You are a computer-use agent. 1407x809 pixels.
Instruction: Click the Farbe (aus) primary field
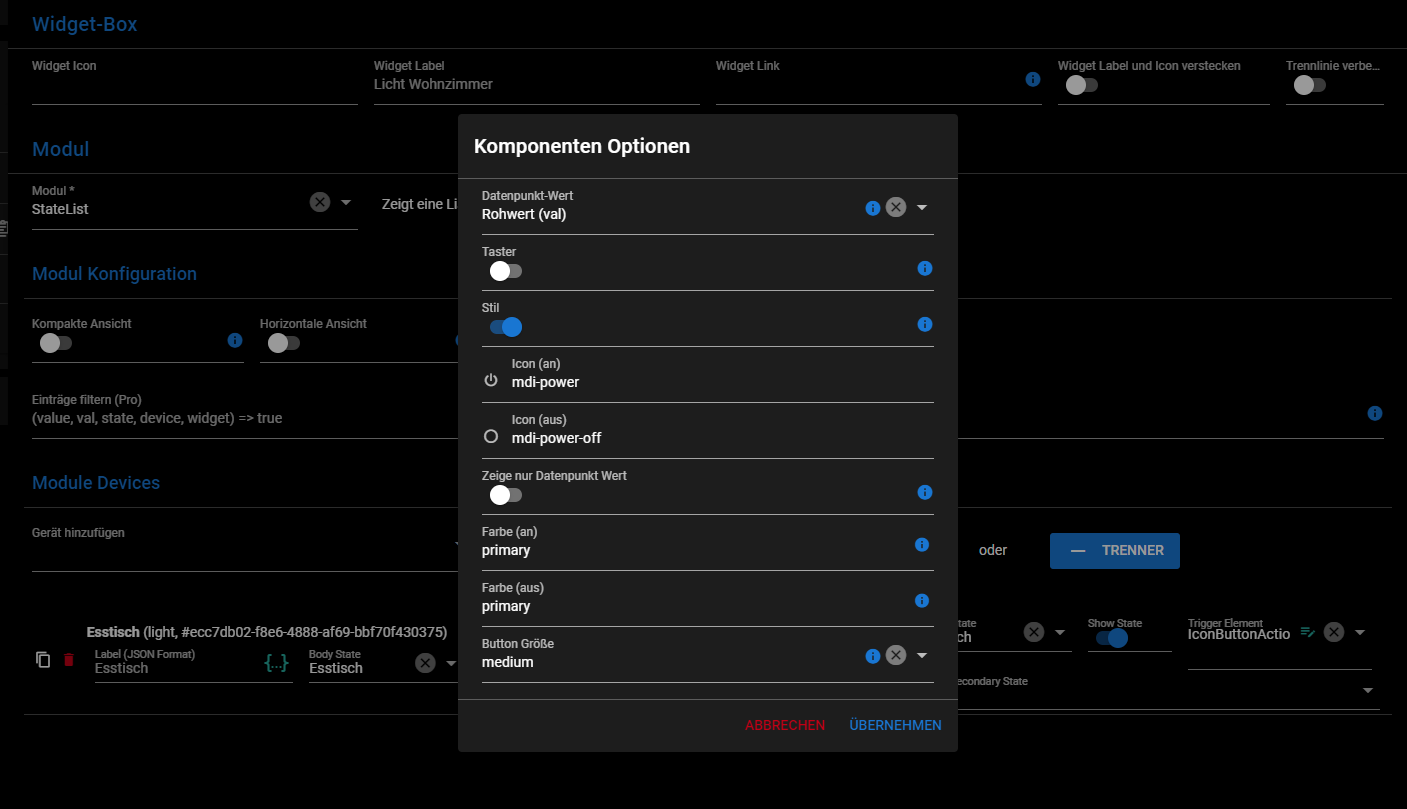(694, 606)
